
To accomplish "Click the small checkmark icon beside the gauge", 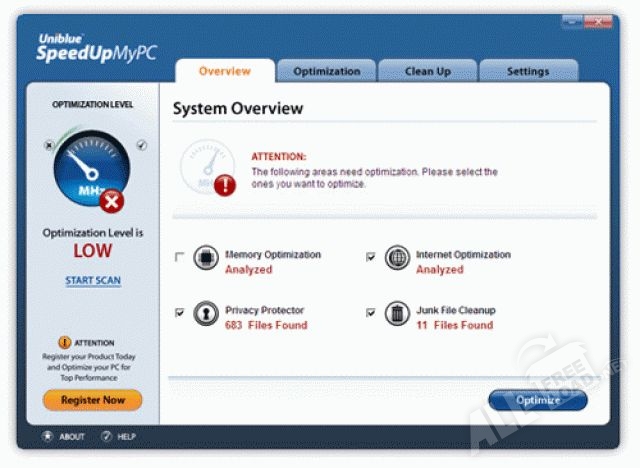I will click(140, 146).
